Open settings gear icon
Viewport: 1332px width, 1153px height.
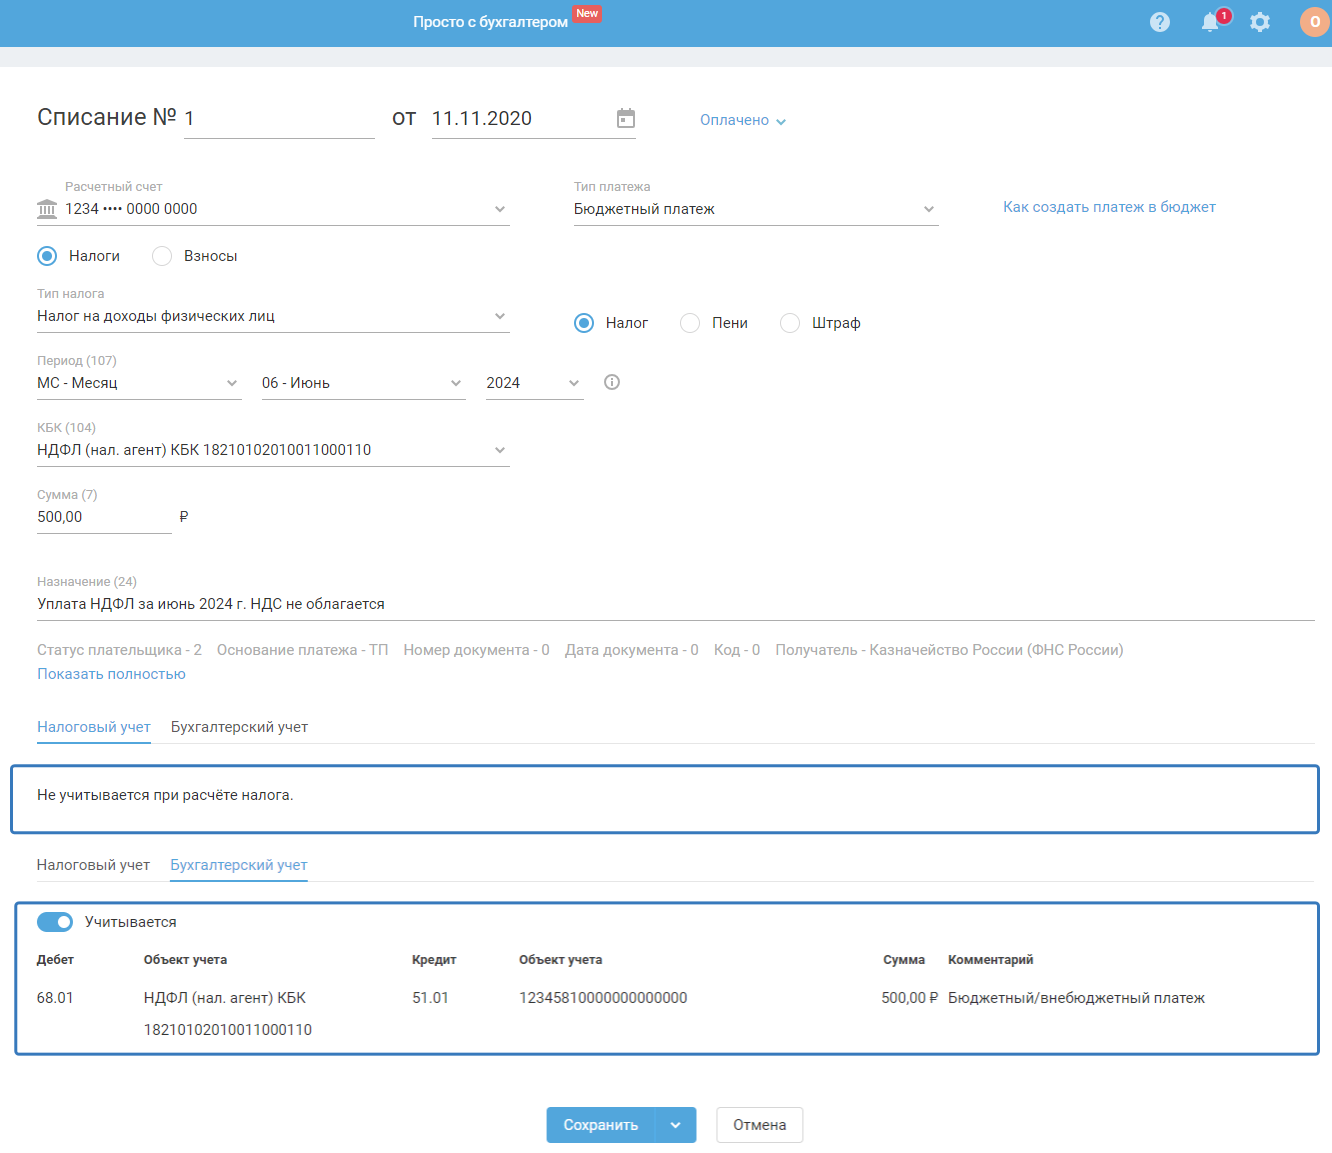1260,22
